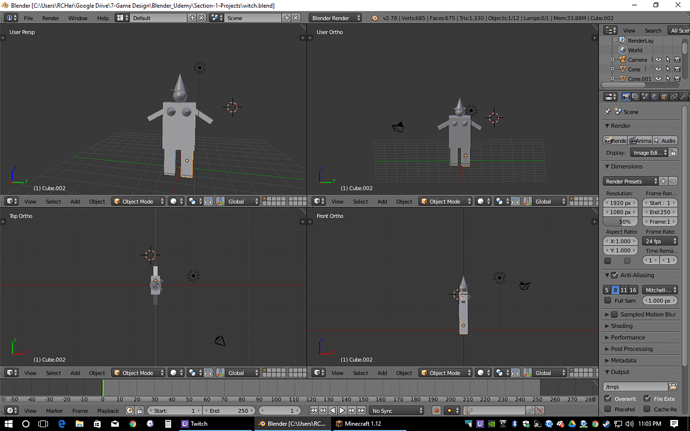Image resolution: width=690 pixels, height=431 pixels.
Task: Toggle the Anti-Aliasing checkbox
Action: [614, 275]
